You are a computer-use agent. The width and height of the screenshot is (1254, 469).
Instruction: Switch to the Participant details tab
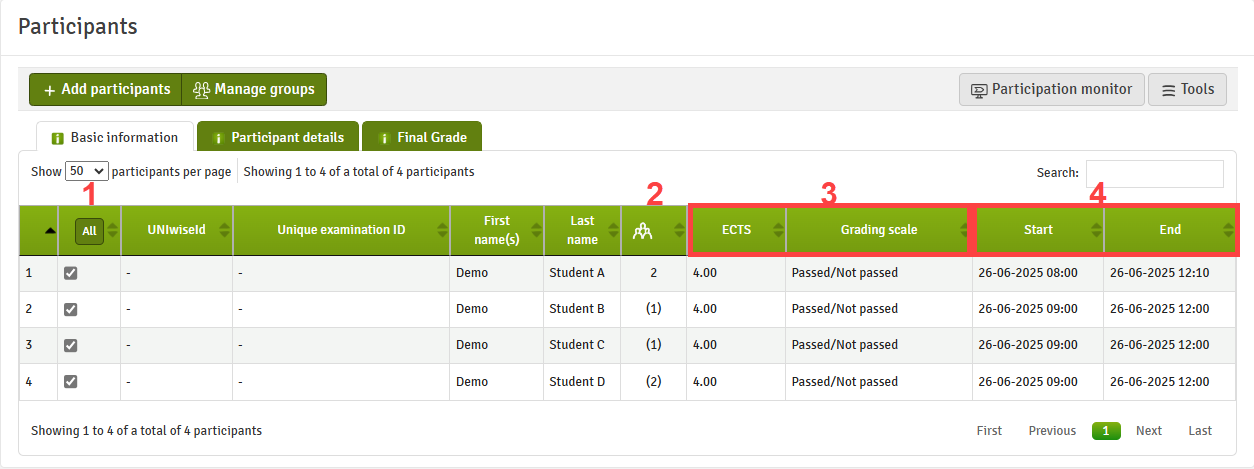point(277,137)
